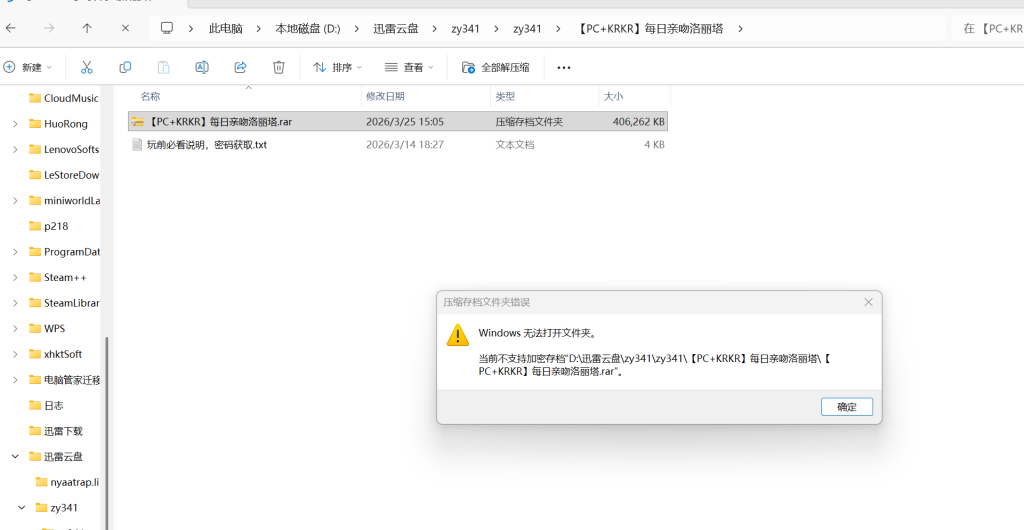Click the txt document file icon
The width and height of the screenshot is (1024, 530).
[x=137, y=145]
